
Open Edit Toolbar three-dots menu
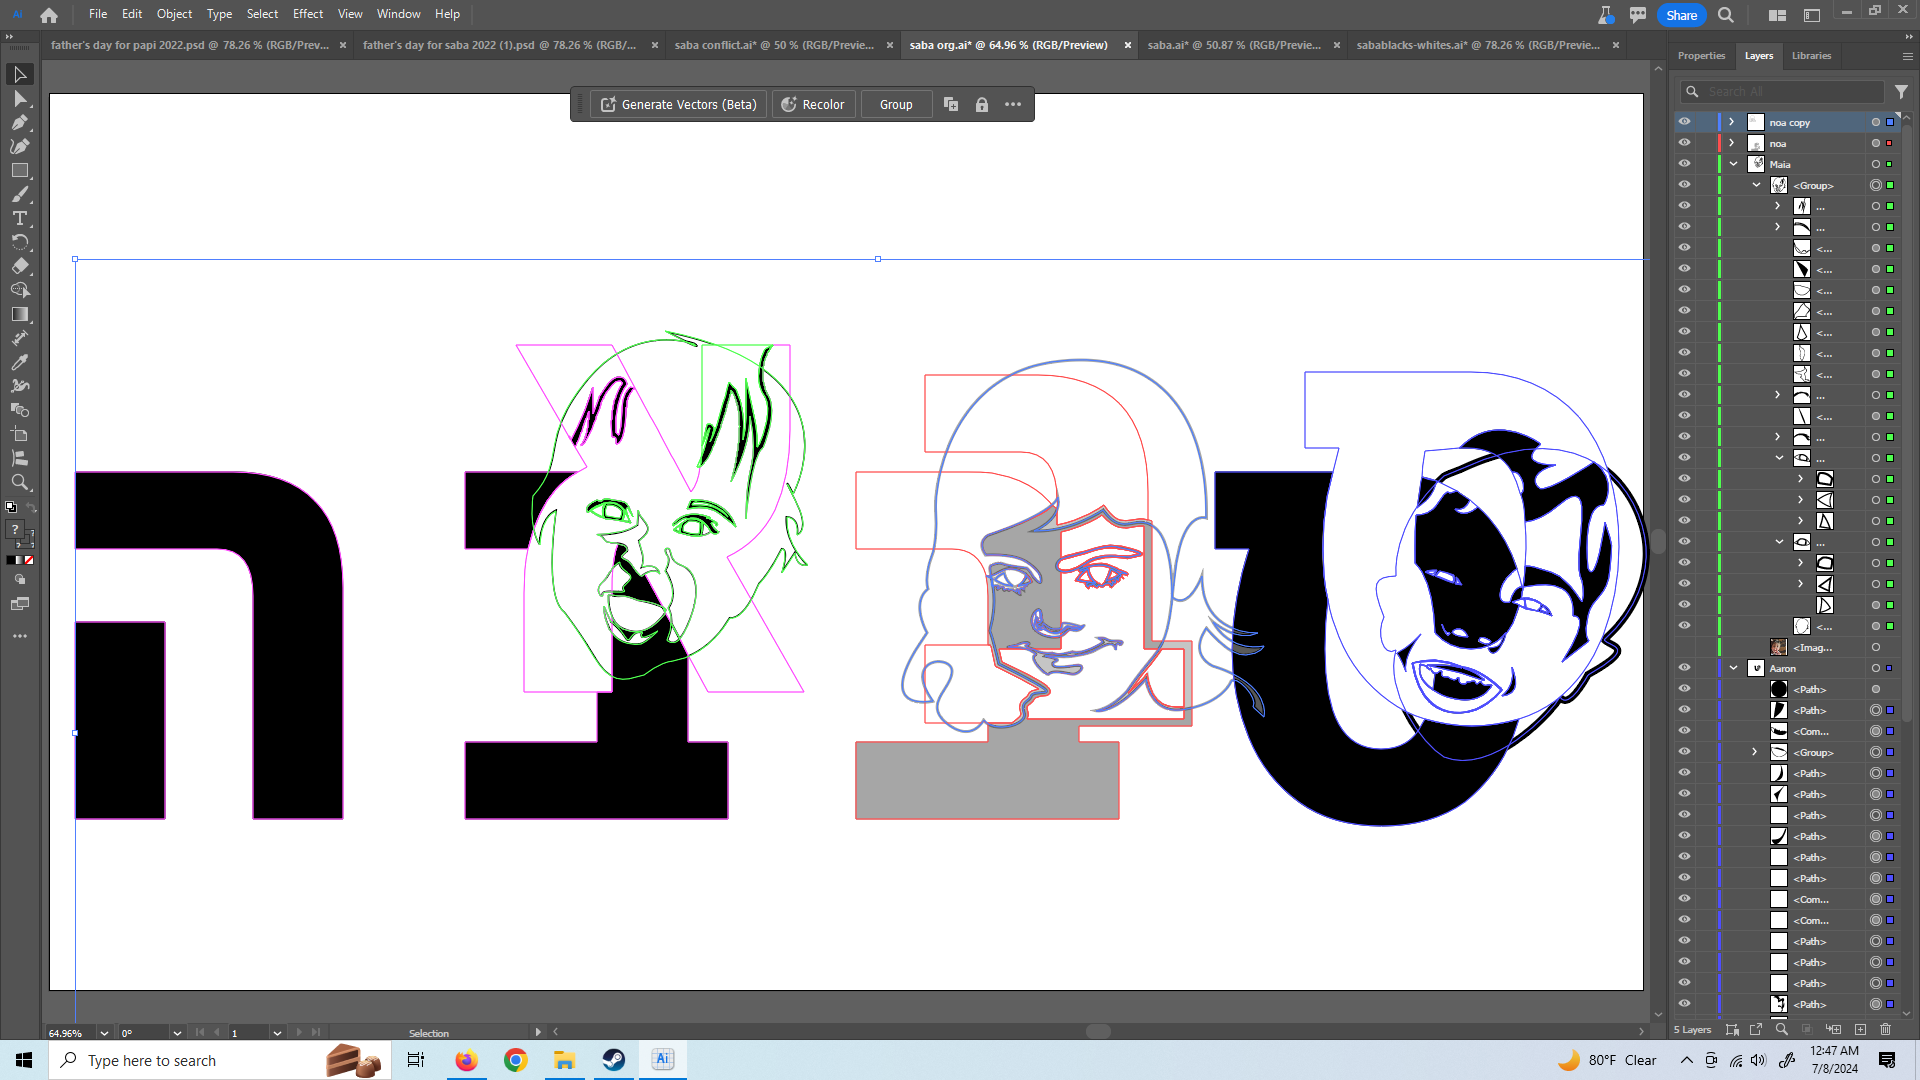pyautogui.click(x=19, y=636)
